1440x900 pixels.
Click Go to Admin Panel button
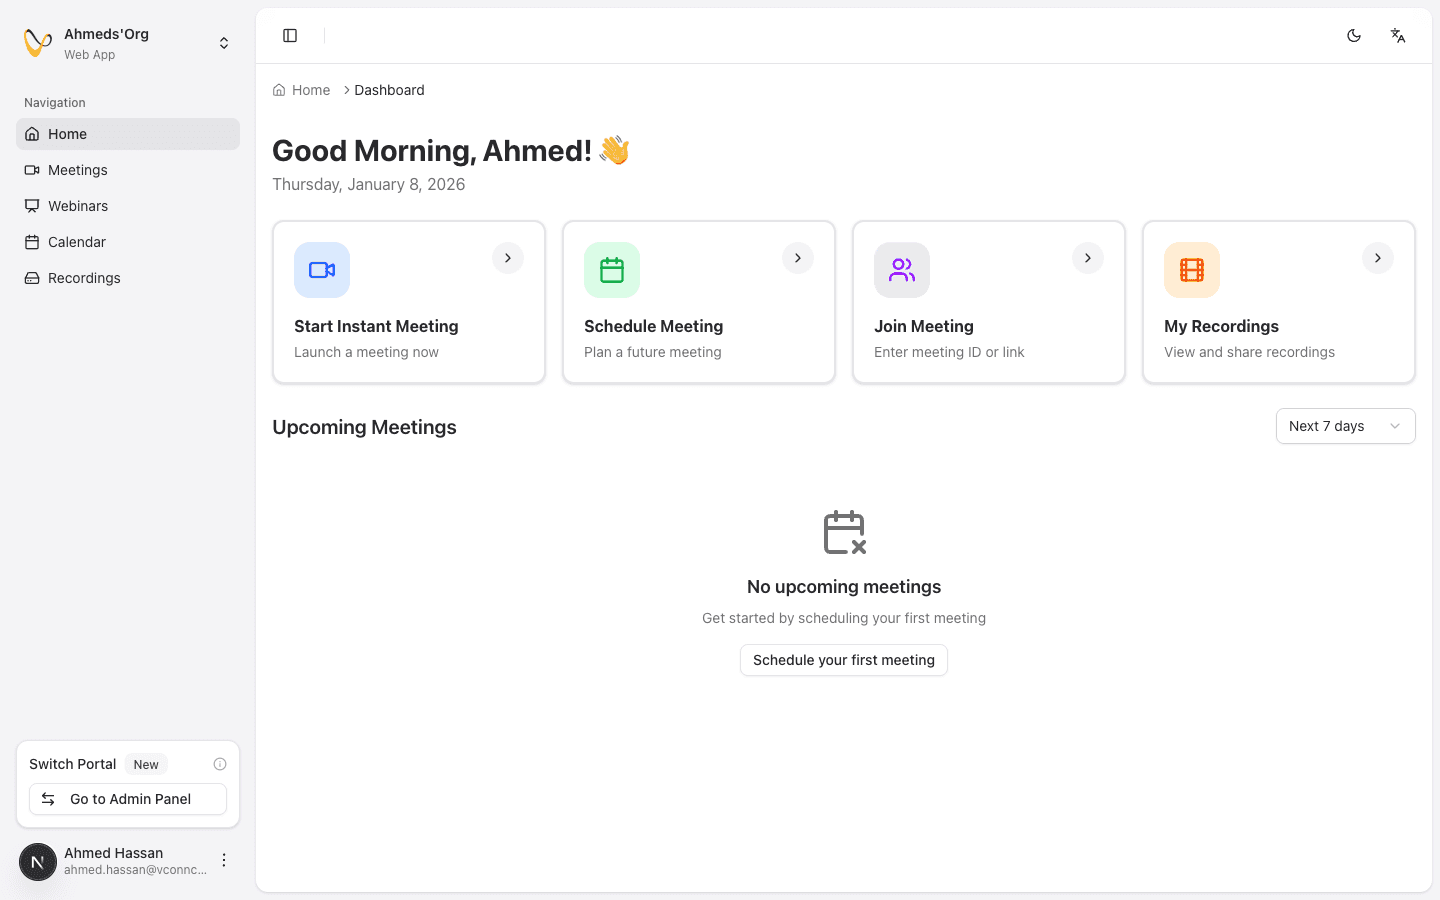[128, 799]
